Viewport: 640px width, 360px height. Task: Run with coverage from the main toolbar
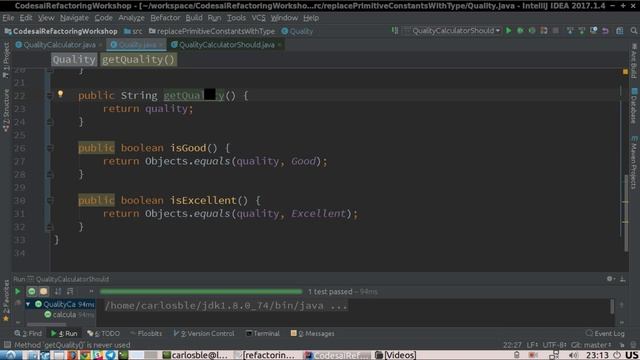tap(532, 31)
